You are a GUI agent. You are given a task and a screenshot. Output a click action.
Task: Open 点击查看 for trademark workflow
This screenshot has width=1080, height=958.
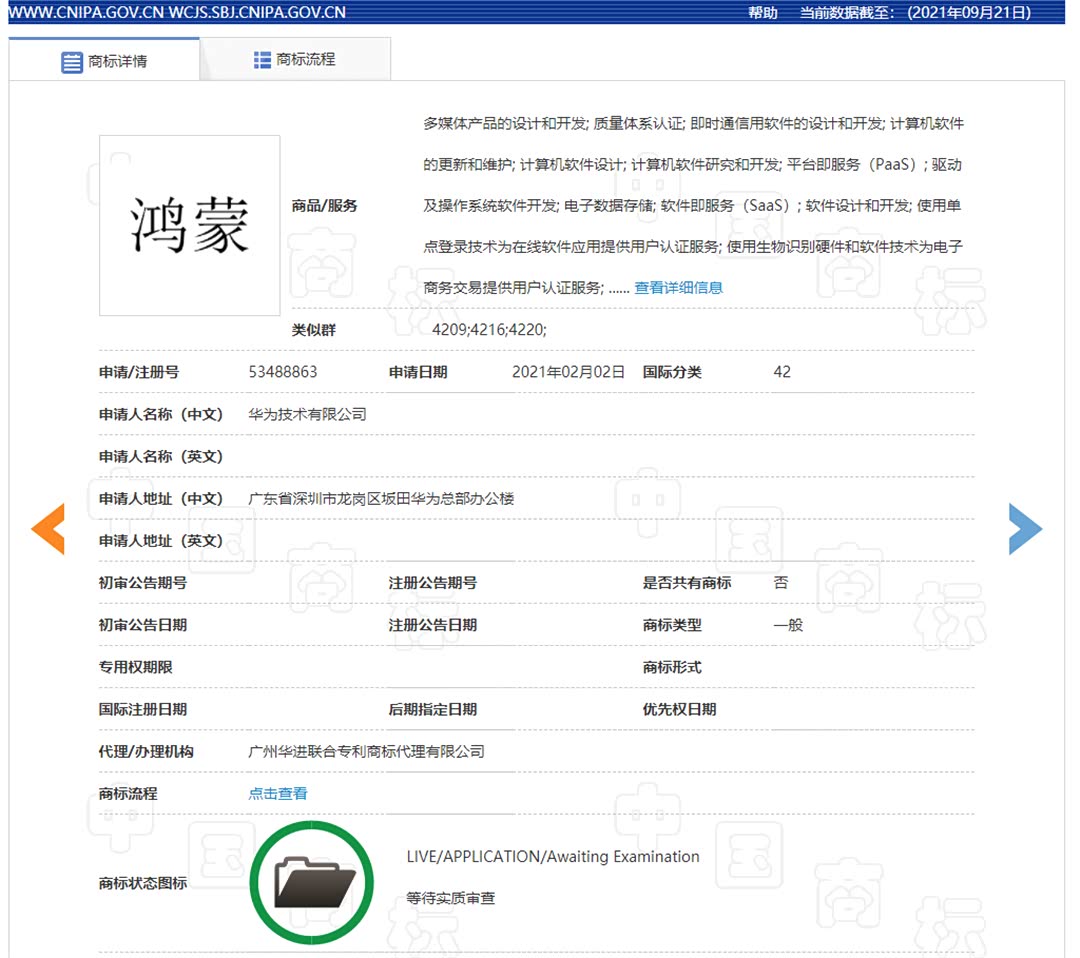(277, 793)
